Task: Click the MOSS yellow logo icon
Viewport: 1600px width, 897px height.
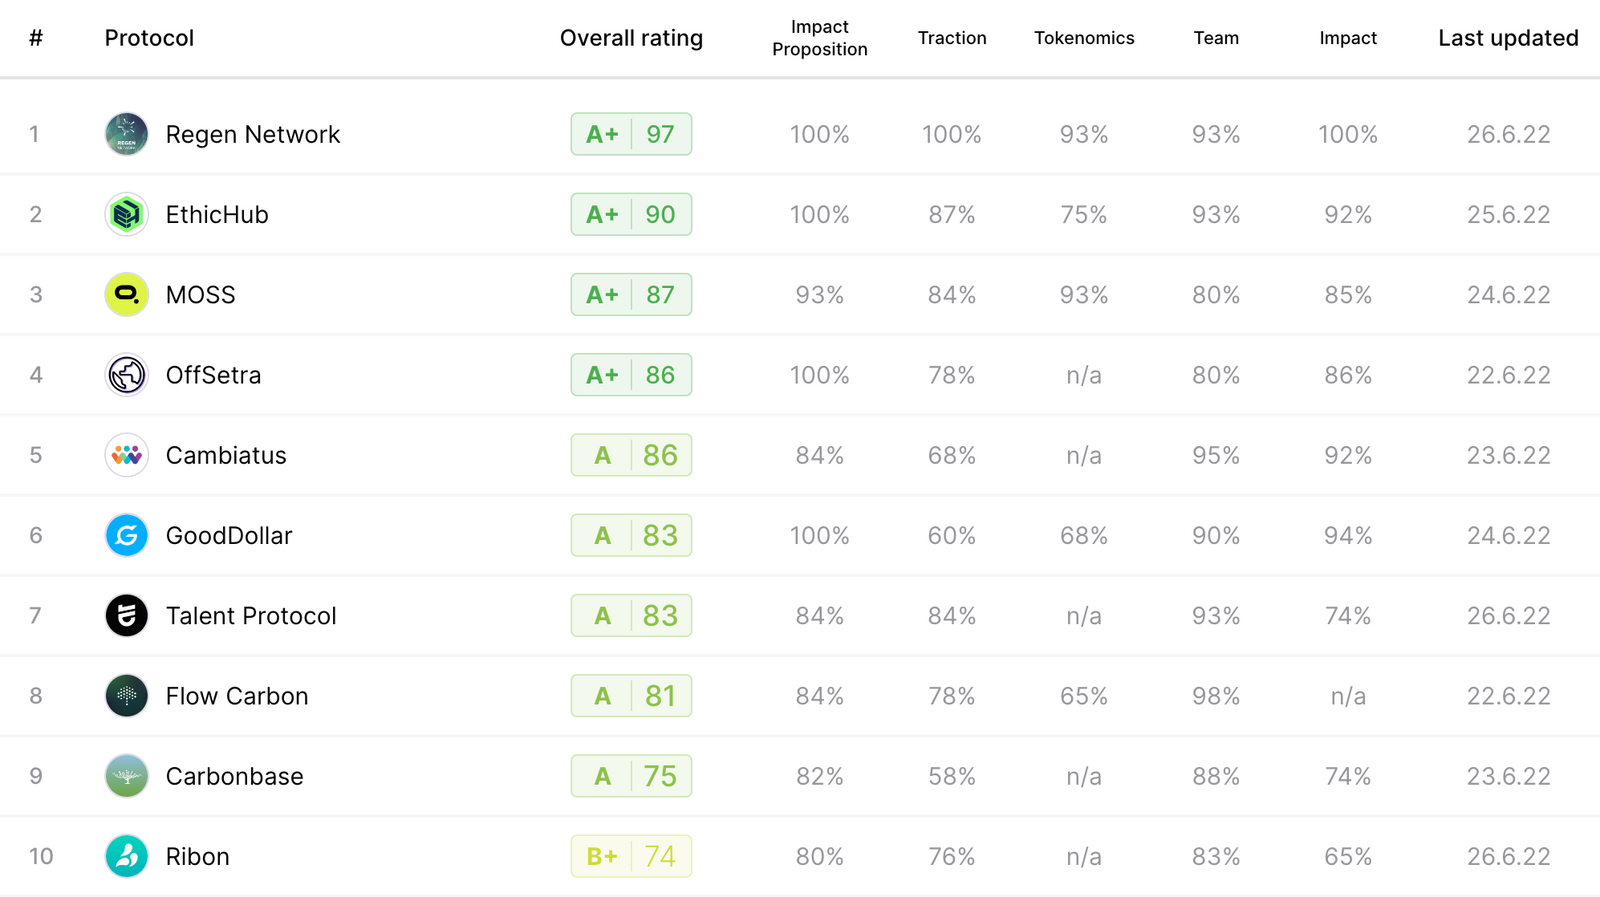Action: [x=127, y=295]
